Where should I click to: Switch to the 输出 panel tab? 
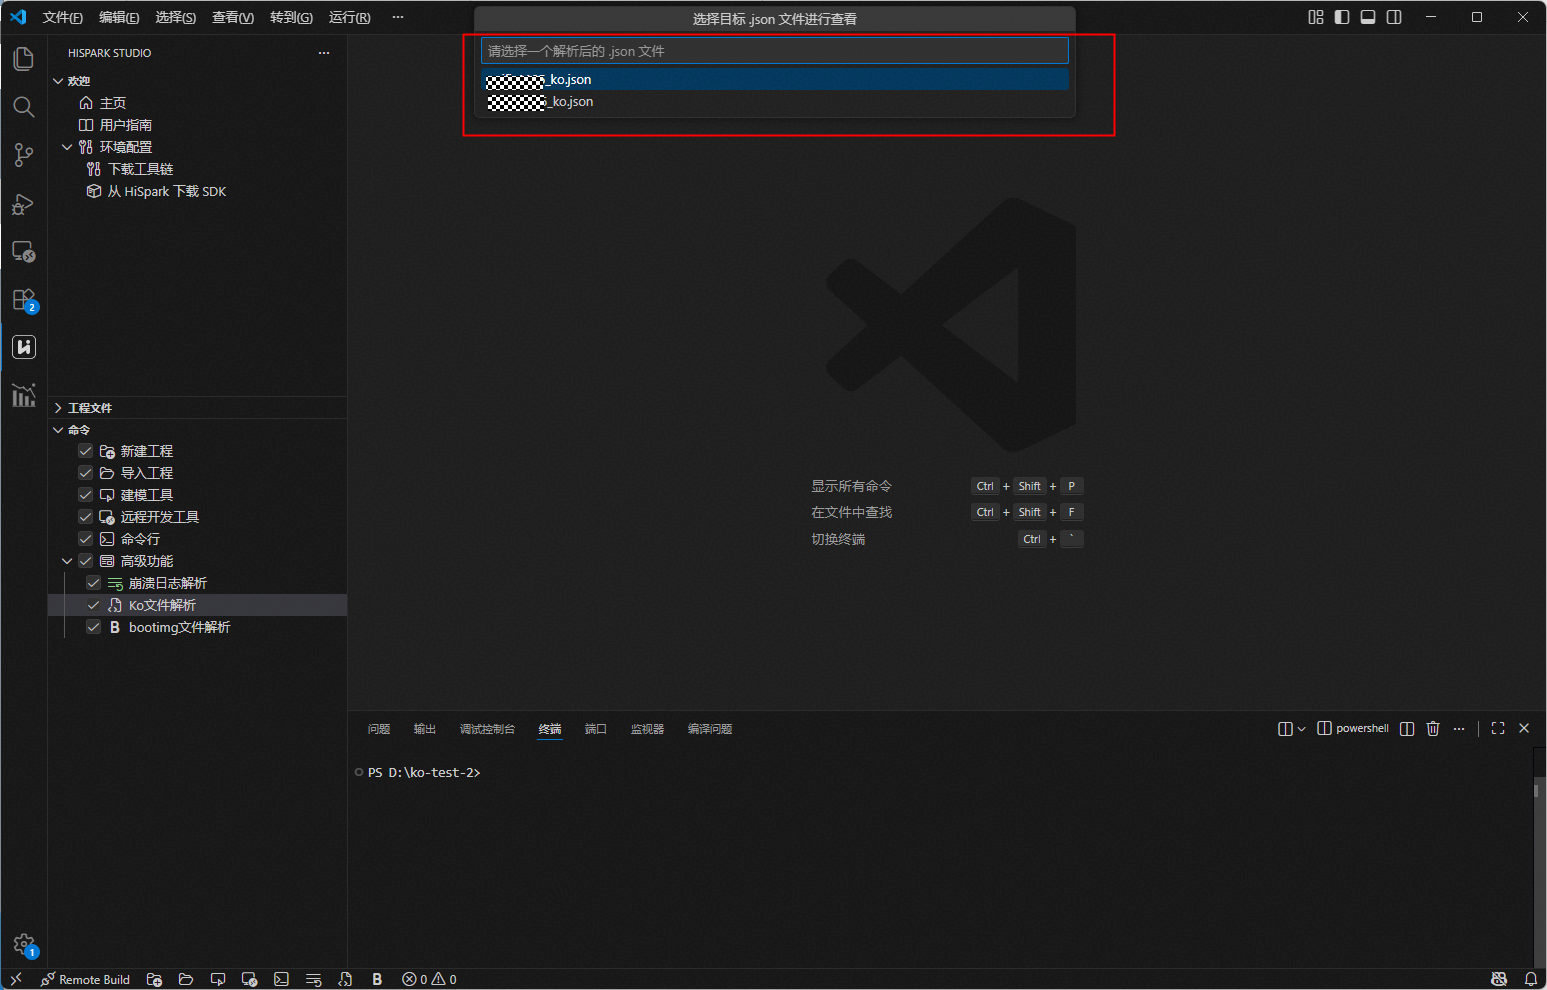point(425,729)
